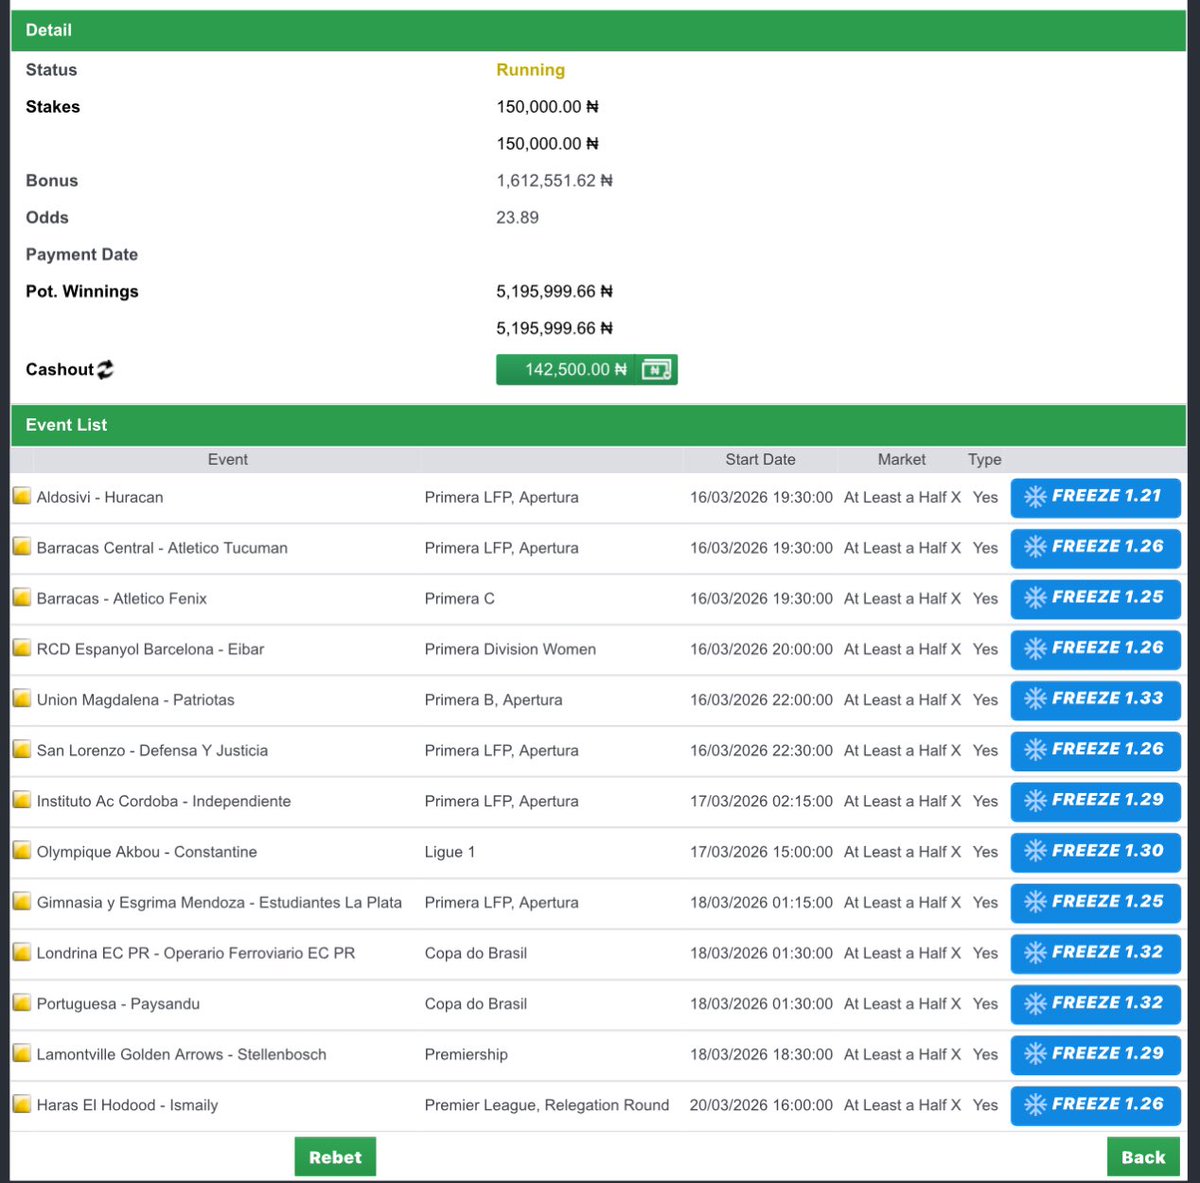Click Premiership league text
1200x1183 pixels.
466,1054
